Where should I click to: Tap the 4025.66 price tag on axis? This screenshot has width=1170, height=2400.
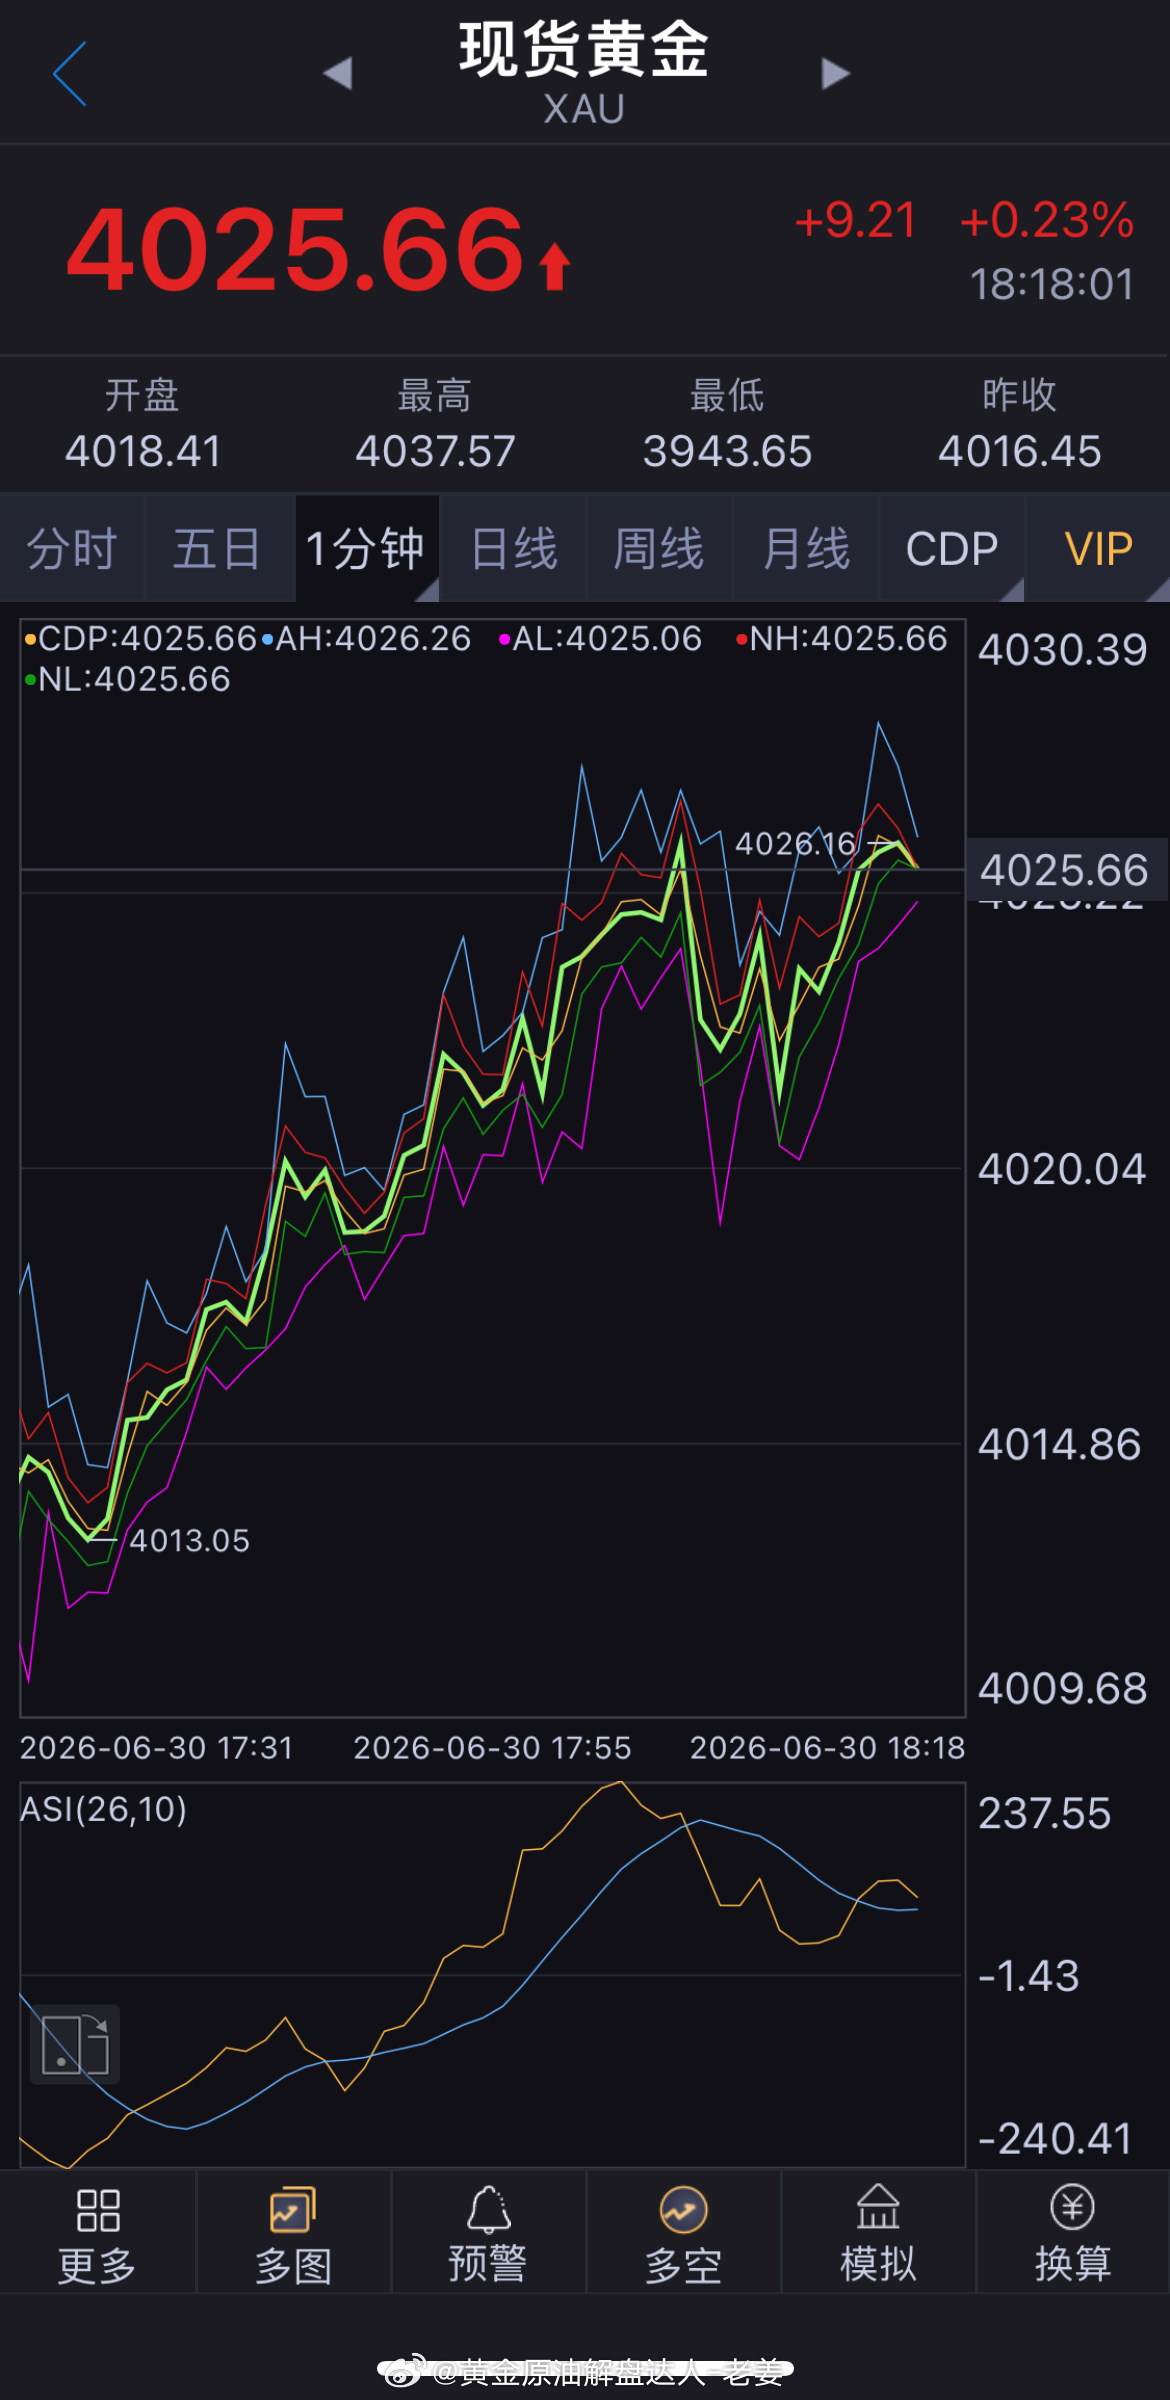click(1066, 869)
